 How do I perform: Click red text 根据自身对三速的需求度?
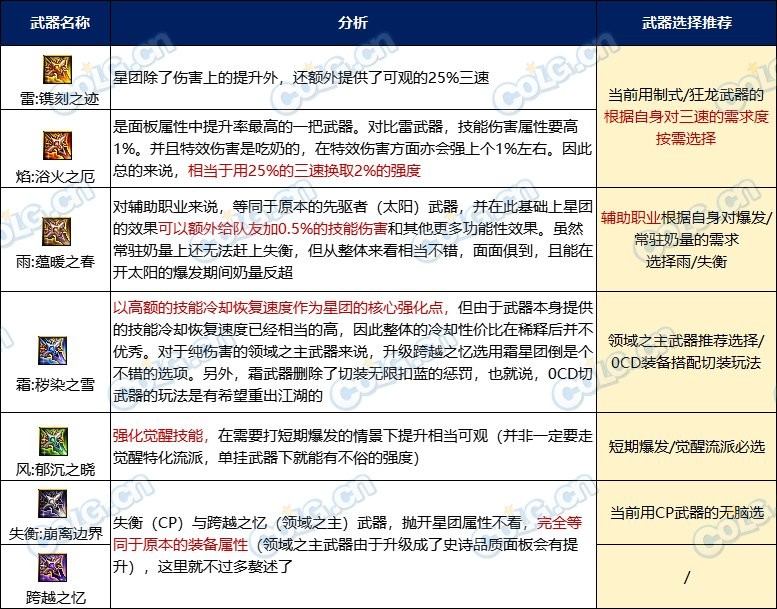686,117
